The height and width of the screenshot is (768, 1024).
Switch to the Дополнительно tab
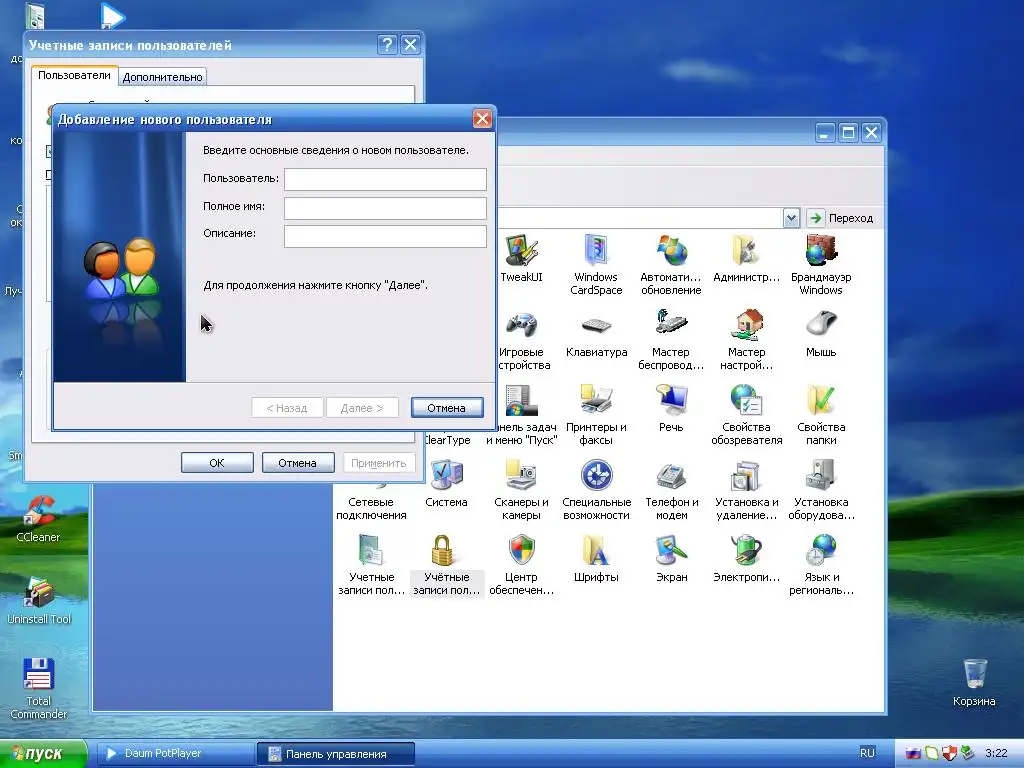pyautogui.click(x=162, y=77)
